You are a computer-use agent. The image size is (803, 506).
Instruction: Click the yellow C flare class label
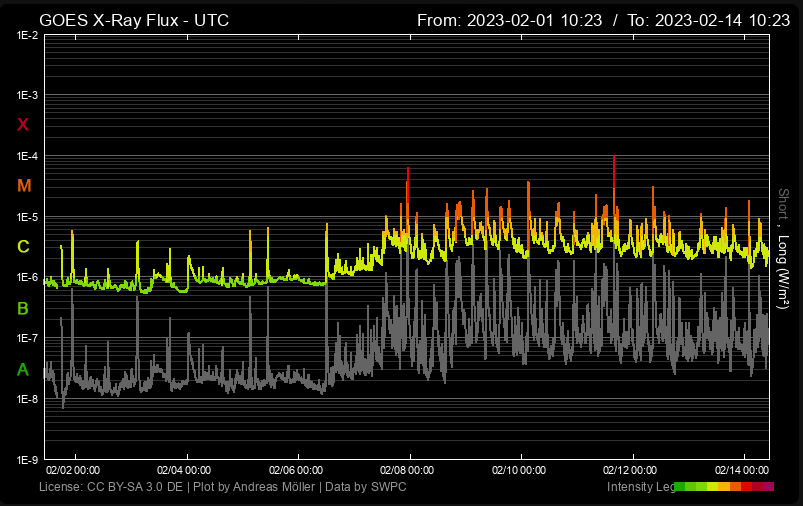(x=24, y=247)
